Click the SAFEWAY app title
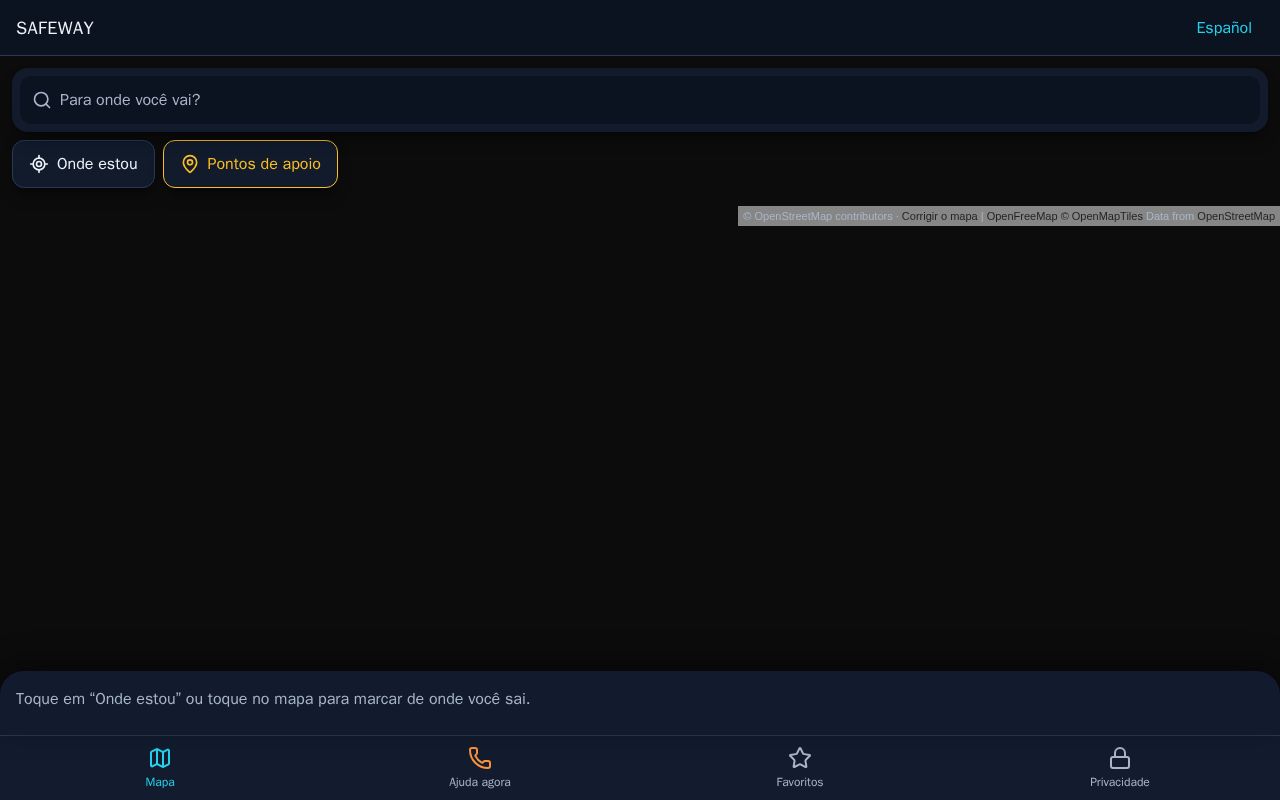The width and height of the screenshot is (1280, 800). [x=55, y=28]
